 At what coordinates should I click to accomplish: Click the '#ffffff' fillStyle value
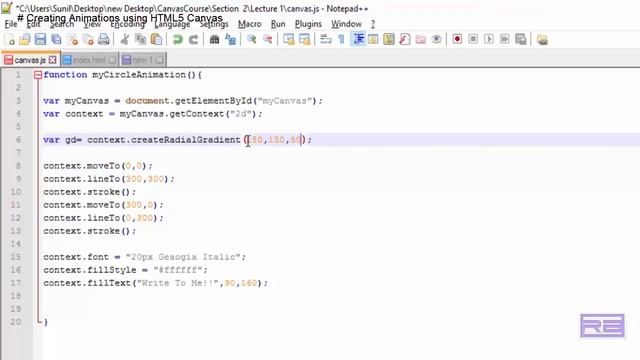click(x=178, y=270)
